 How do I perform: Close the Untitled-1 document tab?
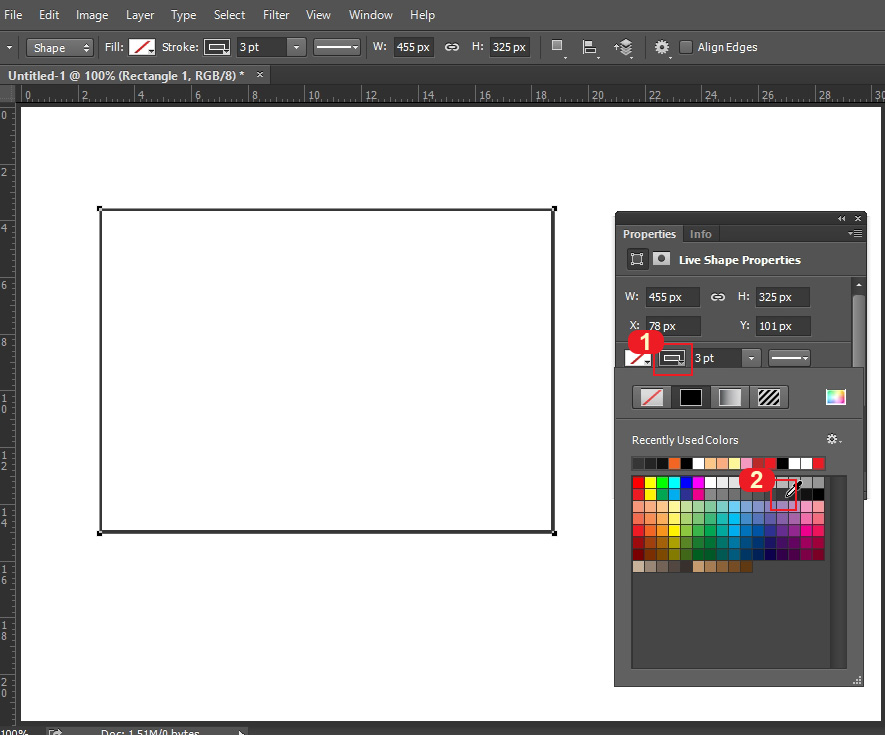[x=260, y=75]
